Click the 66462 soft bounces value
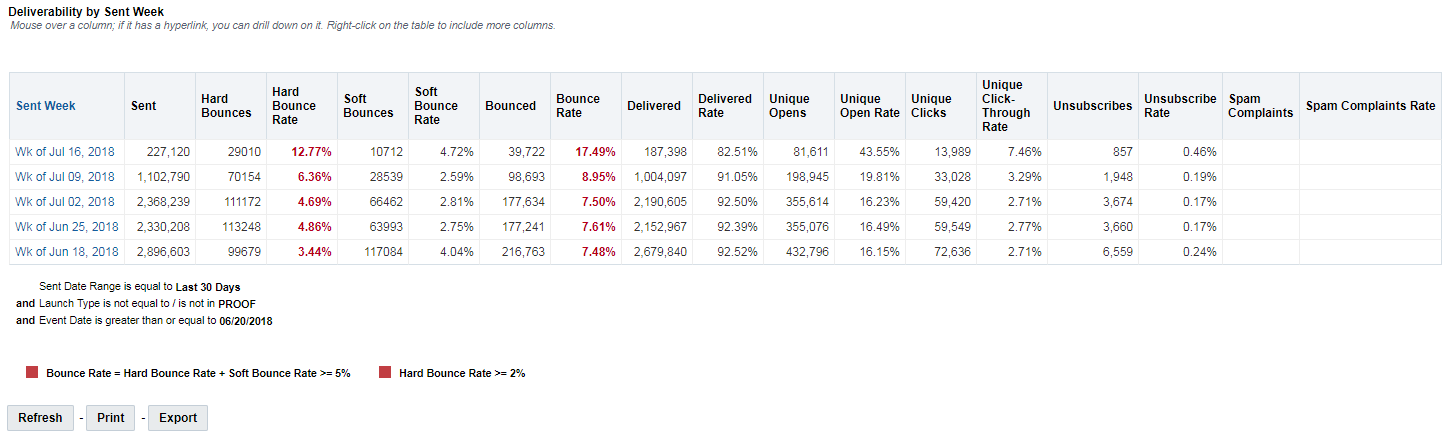This screenshot has height=437, width=1449. tap(386, 202)
